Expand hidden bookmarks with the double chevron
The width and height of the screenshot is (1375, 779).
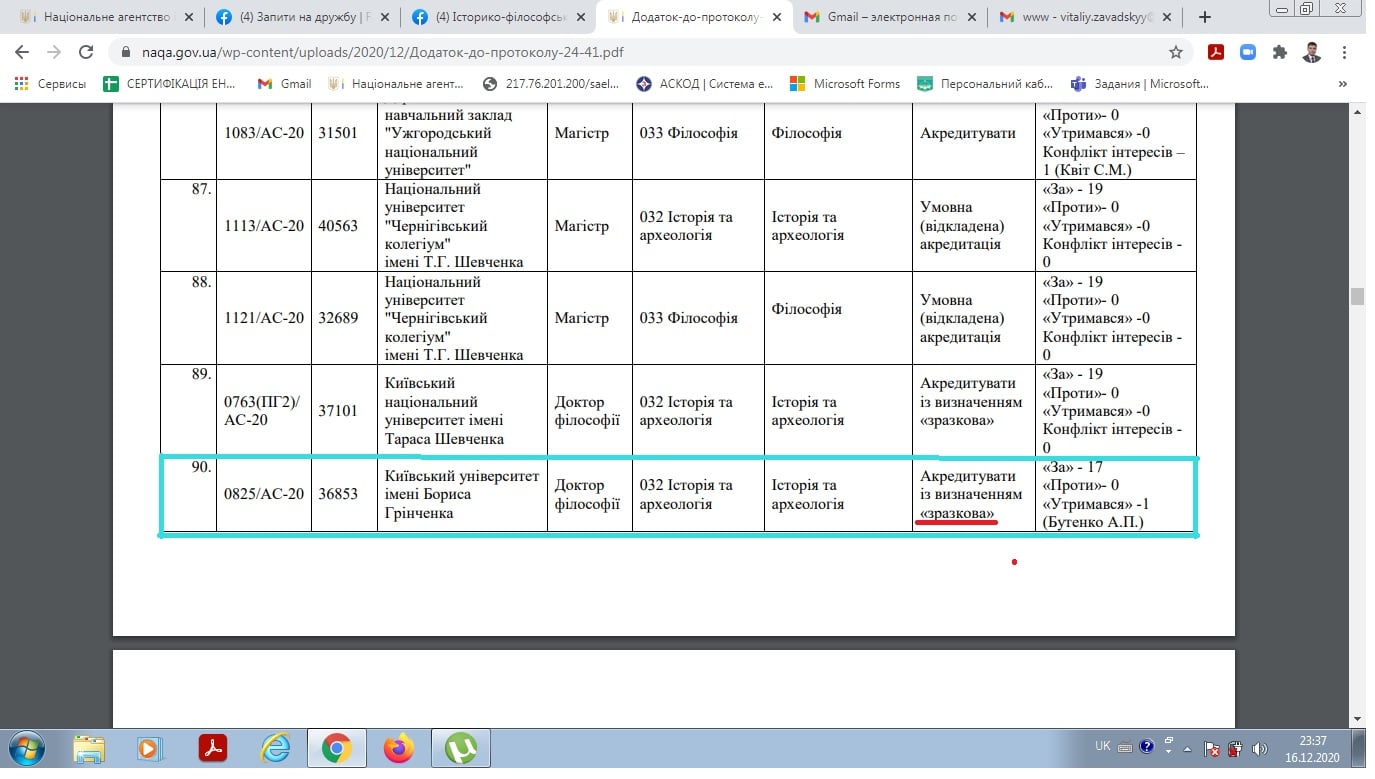[x=1343, y=84]
